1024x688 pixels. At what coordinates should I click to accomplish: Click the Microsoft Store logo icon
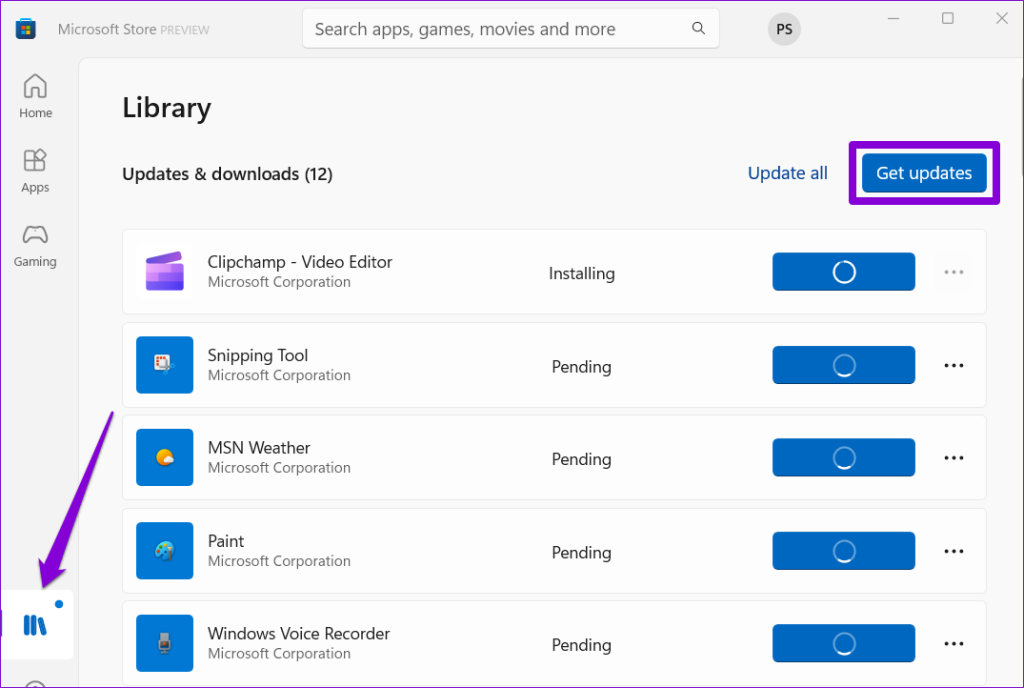click(x=26, y=29)
